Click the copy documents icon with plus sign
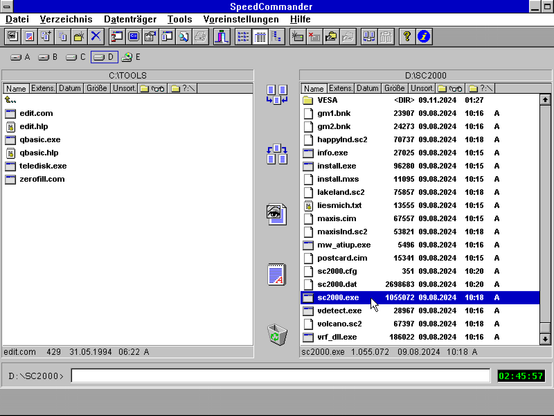Viewport: 554px width, 416px height. pos(46,36)
